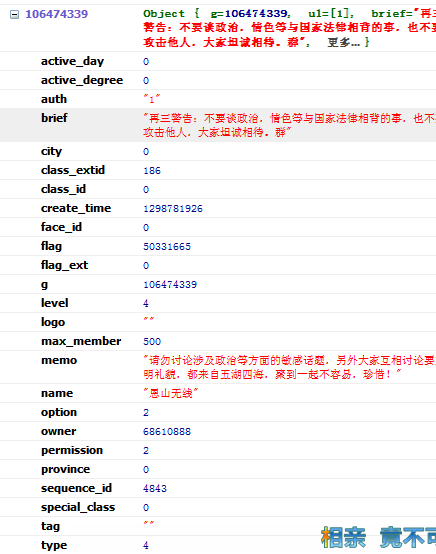
Task: Select the option property name
Action: coord(59,412)
